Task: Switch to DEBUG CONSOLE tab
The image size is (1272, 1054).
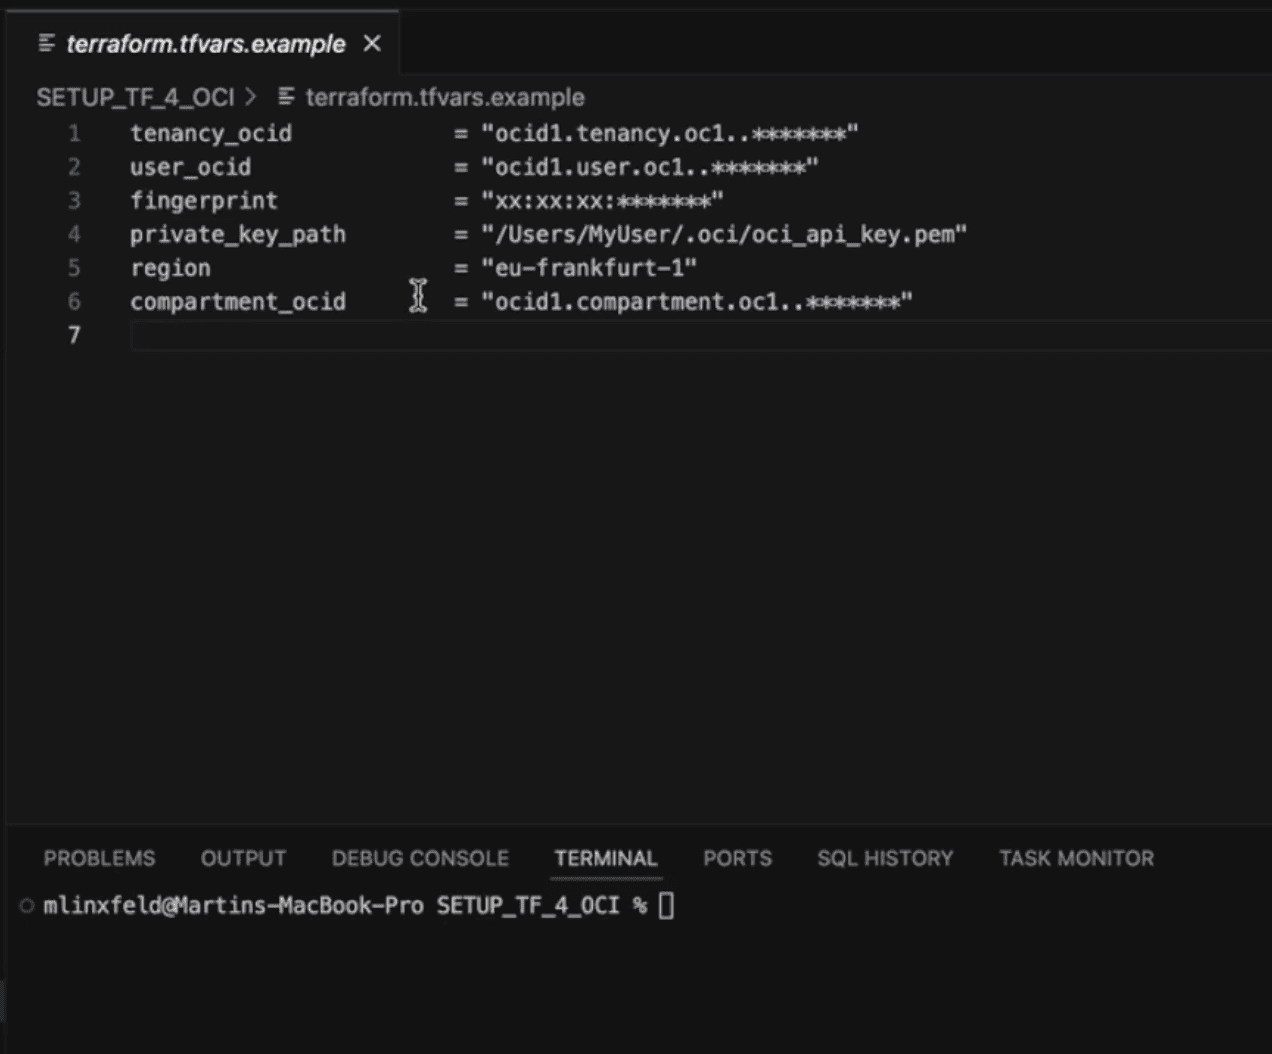Action: 420,858
